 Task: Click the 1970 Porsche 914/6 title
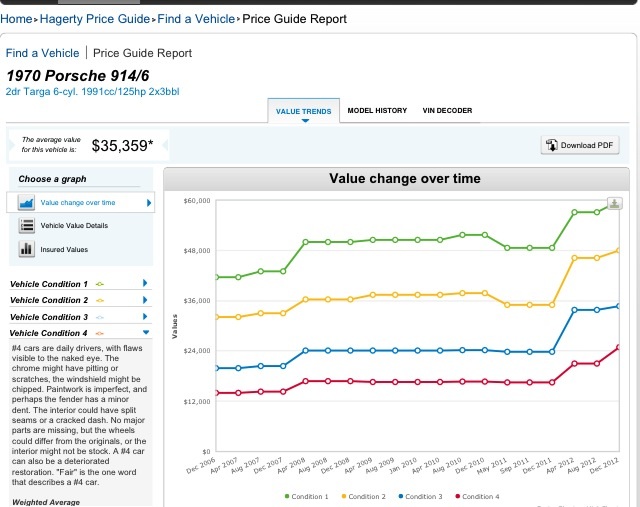point(78,76)
